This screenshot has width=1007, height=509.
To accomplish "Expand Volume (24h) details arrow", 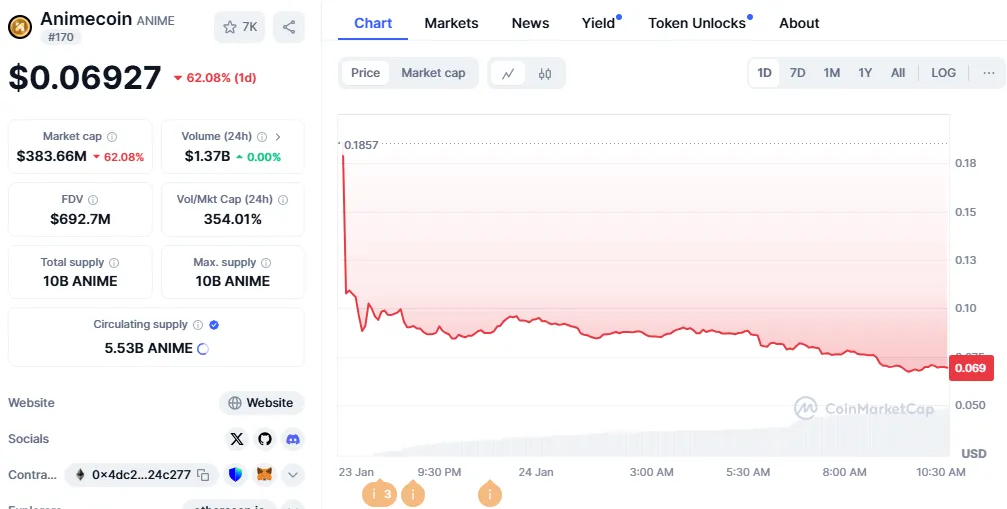I will click(x=278, y=136).
